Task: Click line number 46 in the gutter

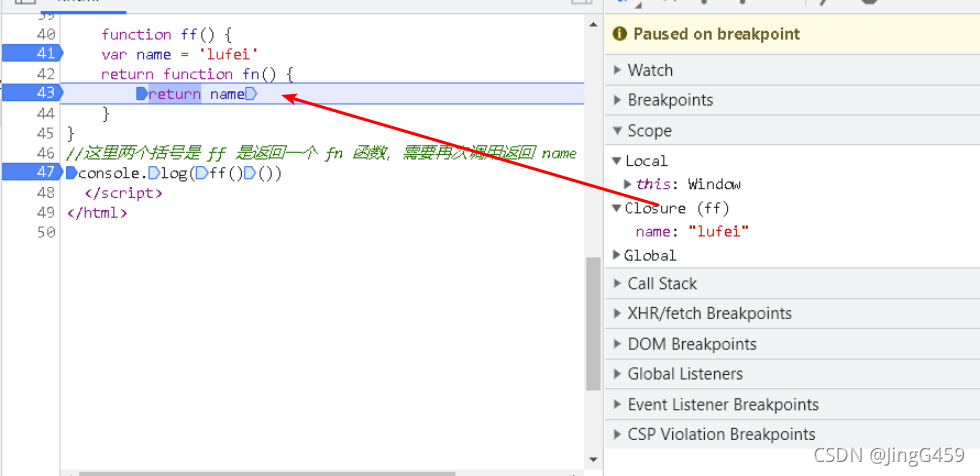Action: pyautogui.click(x=46, y=153)
